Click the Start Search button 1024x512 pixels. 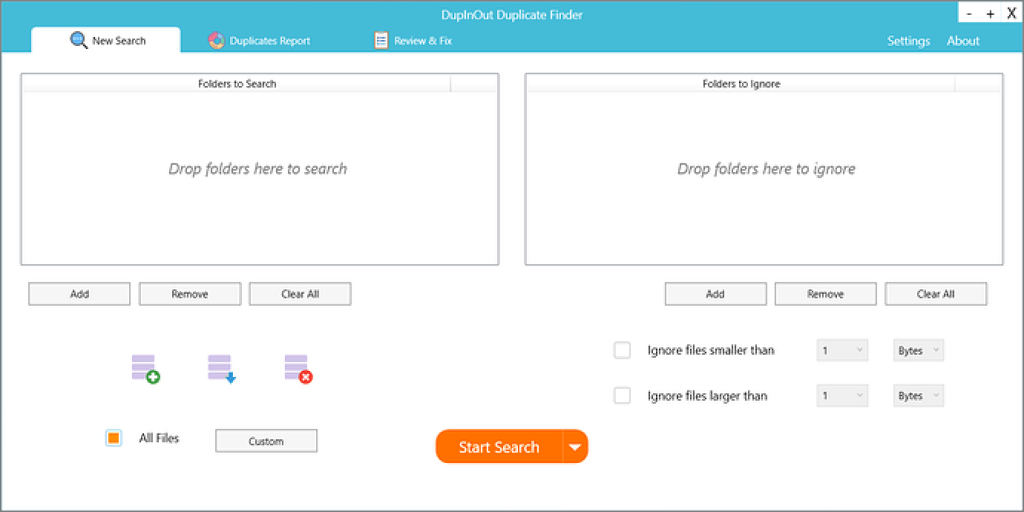pyautogui.click(x=499, y=447)
